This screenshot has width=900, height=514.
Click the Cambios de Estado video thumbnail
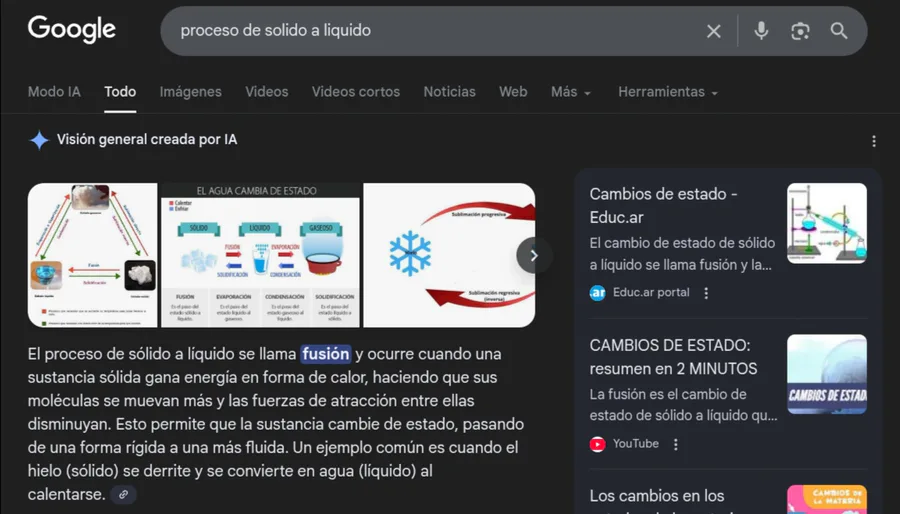(827, 375)
